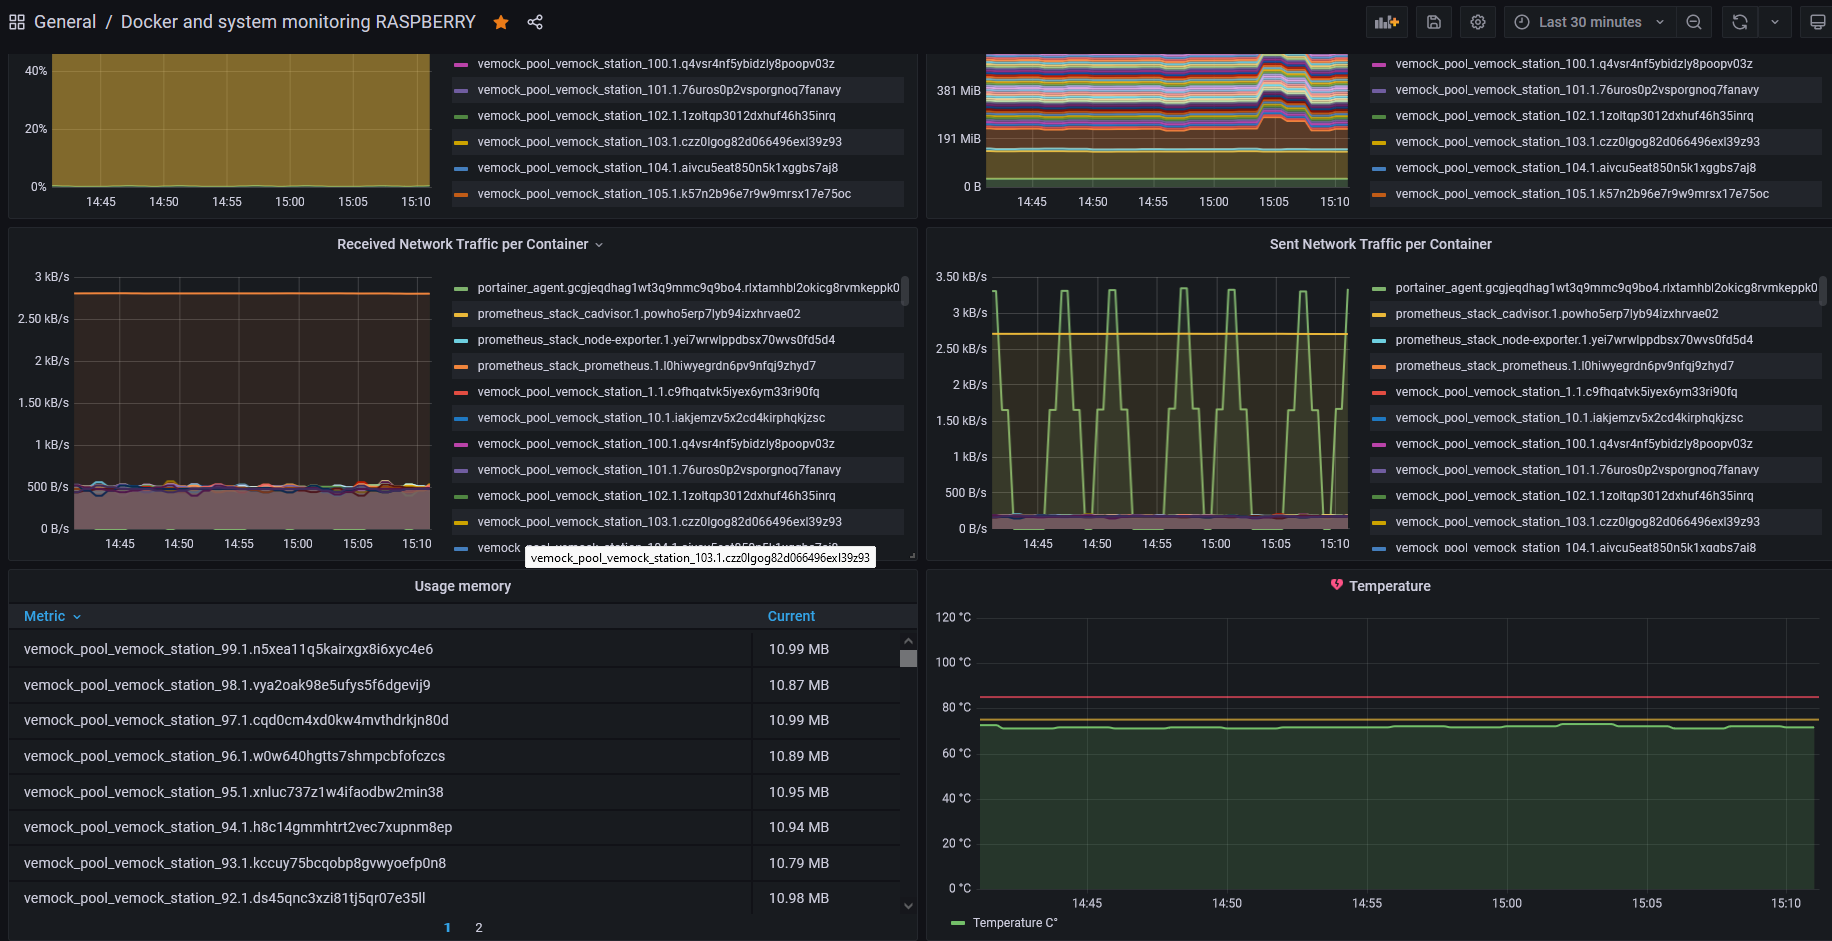Toggle vemock_station_102.1 series in Sent legend

click(x=1574, y=496)
